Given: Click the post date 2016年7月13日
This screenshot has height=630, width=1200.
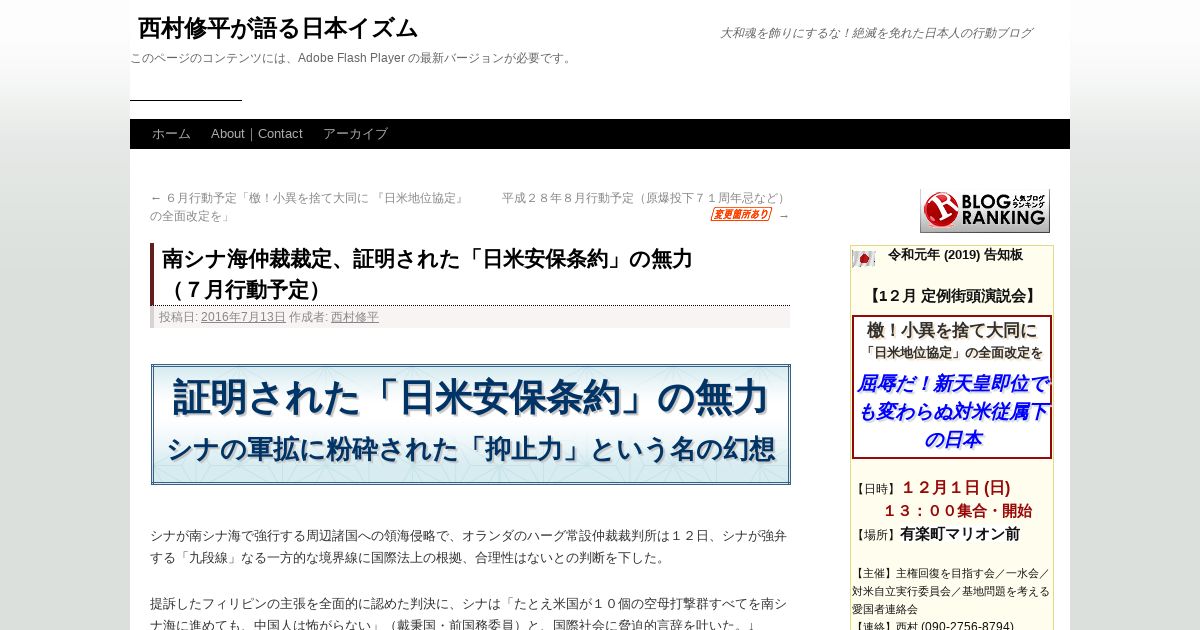Looking at the screenshot, I should pyautogui.click(x=243, y=317).
